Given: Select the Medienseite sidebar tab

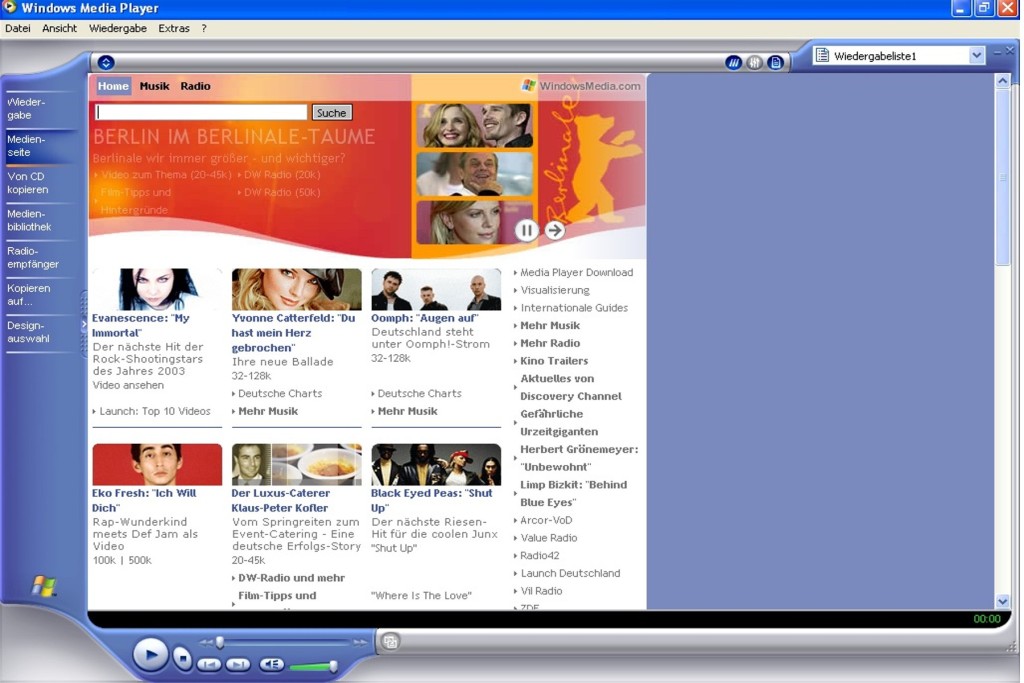Looking at the screenshot, I should pyautogui.click(x=40, y=146).
